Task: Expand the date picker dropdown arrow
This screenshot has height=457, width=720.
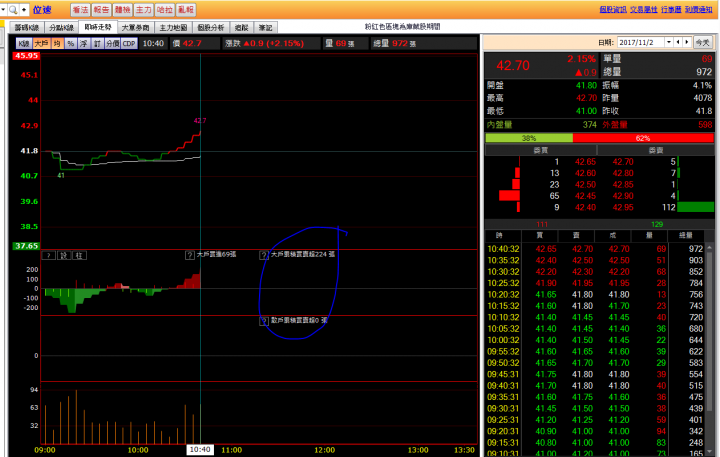Action: 669,42
